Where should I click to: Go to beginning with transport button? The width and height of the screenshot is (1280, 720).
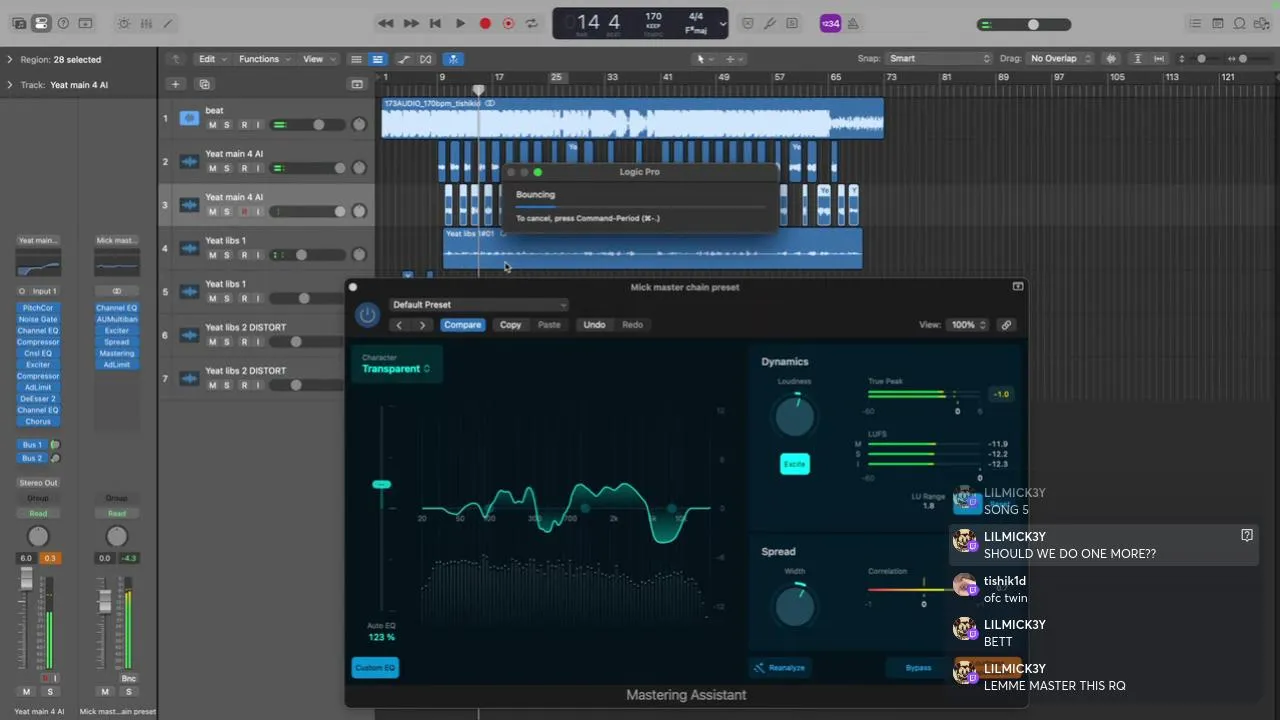click(435, 23)
